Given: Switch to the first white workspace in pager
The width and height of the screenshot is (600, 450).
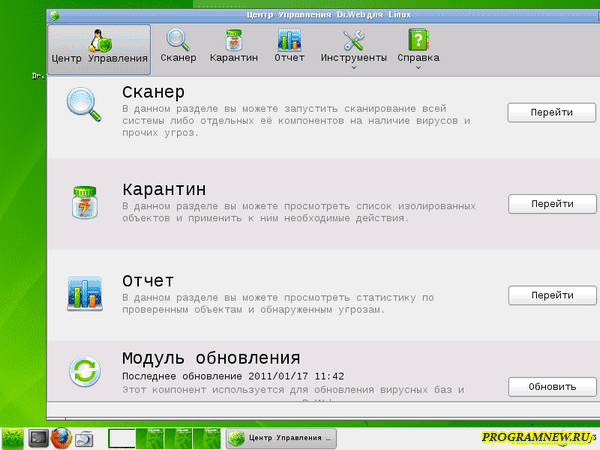Looking at the screenshot, I should coord(122,439).
